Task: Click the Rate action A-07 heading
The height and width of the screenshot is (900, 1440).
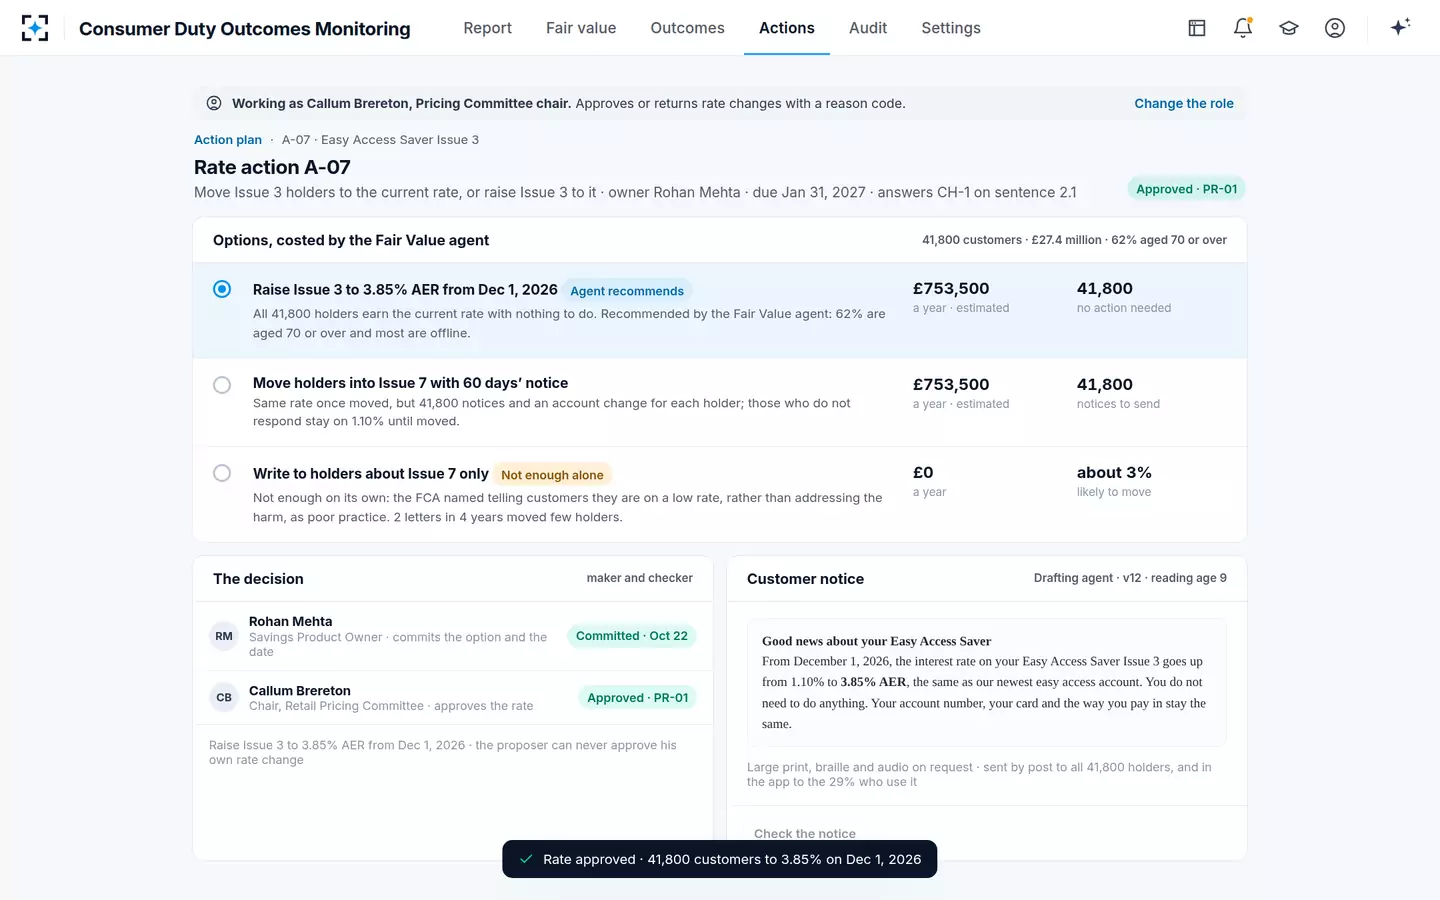Action: click(272, 167)
